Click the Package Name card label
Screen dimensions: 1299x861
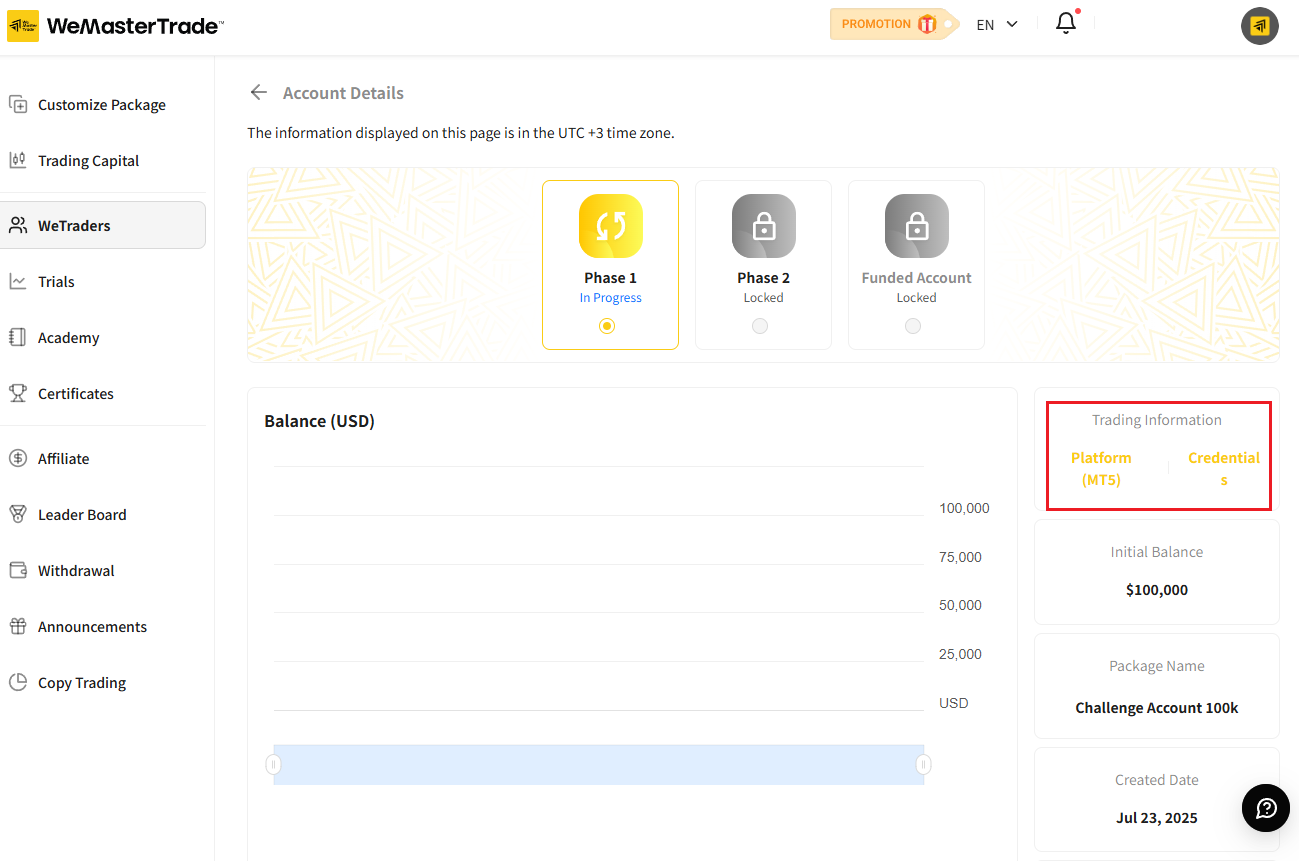1157,666
